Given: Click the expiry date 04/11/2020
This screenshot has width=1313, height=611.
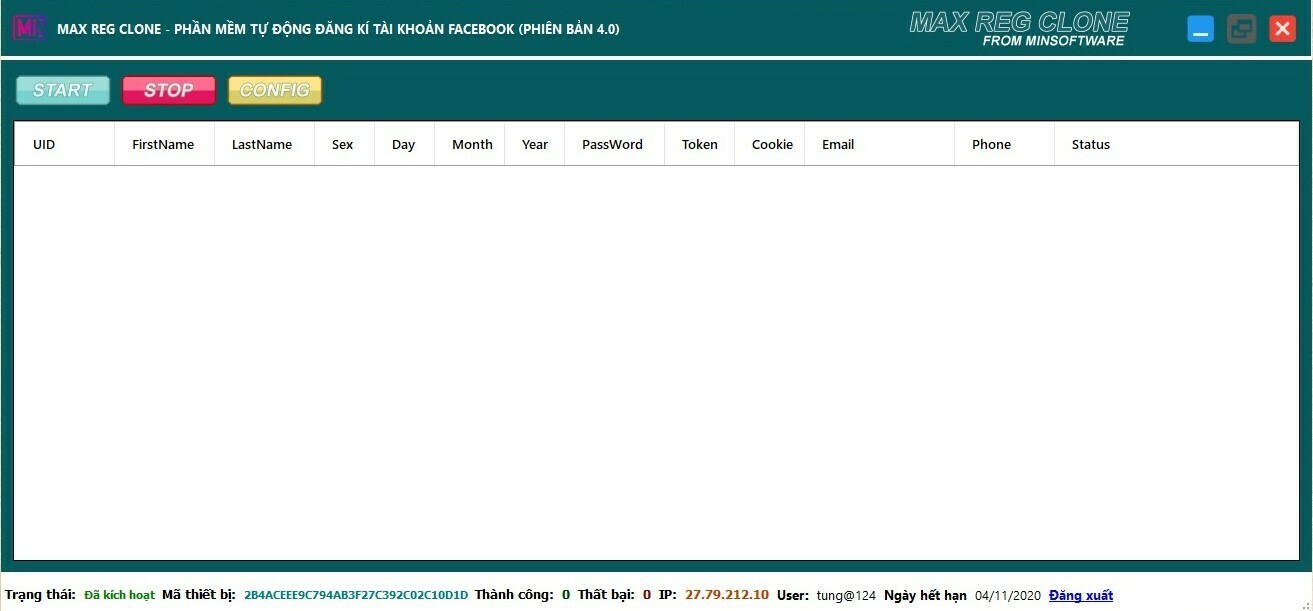Looking at the screenshot, I should pyautogui.click(x=1008, y=595).
